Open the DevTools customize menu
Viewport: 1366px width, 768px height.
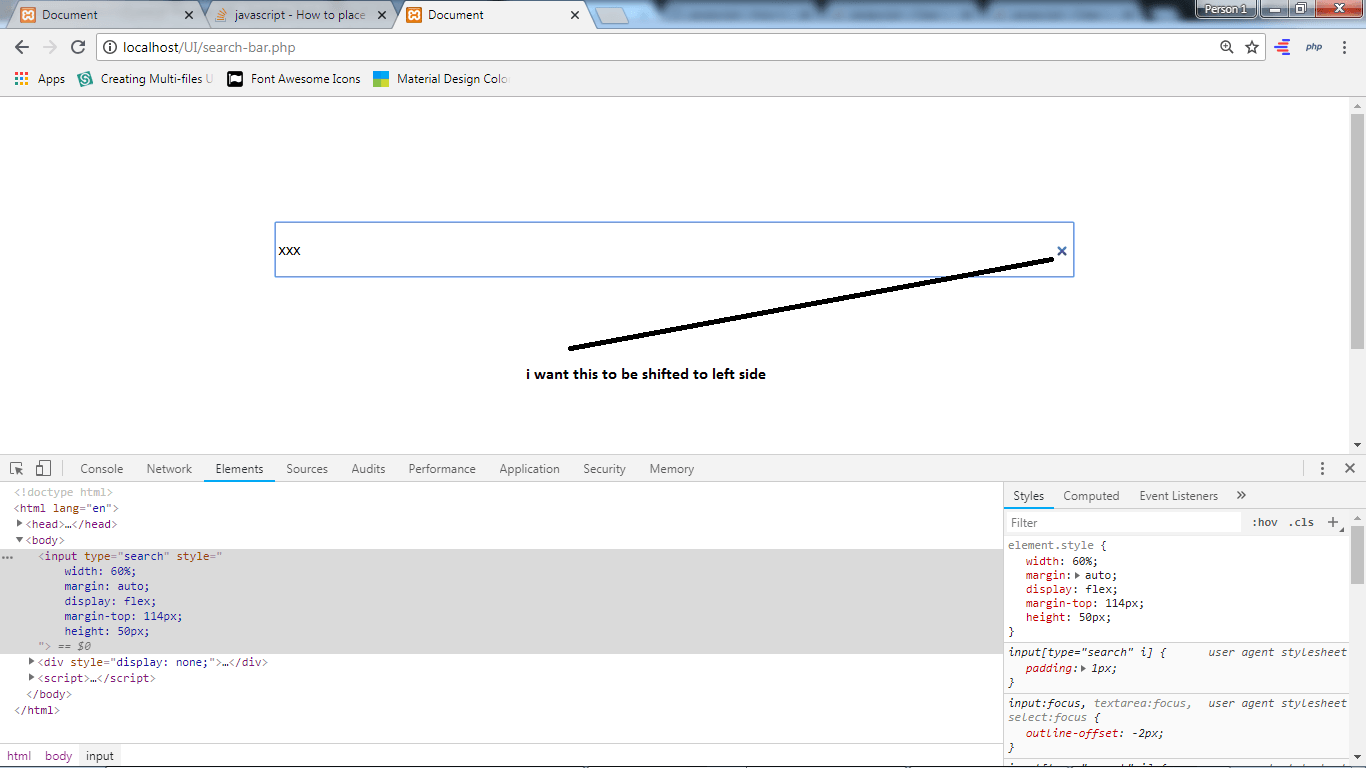pyautogui.click(x=1322, y=468)
